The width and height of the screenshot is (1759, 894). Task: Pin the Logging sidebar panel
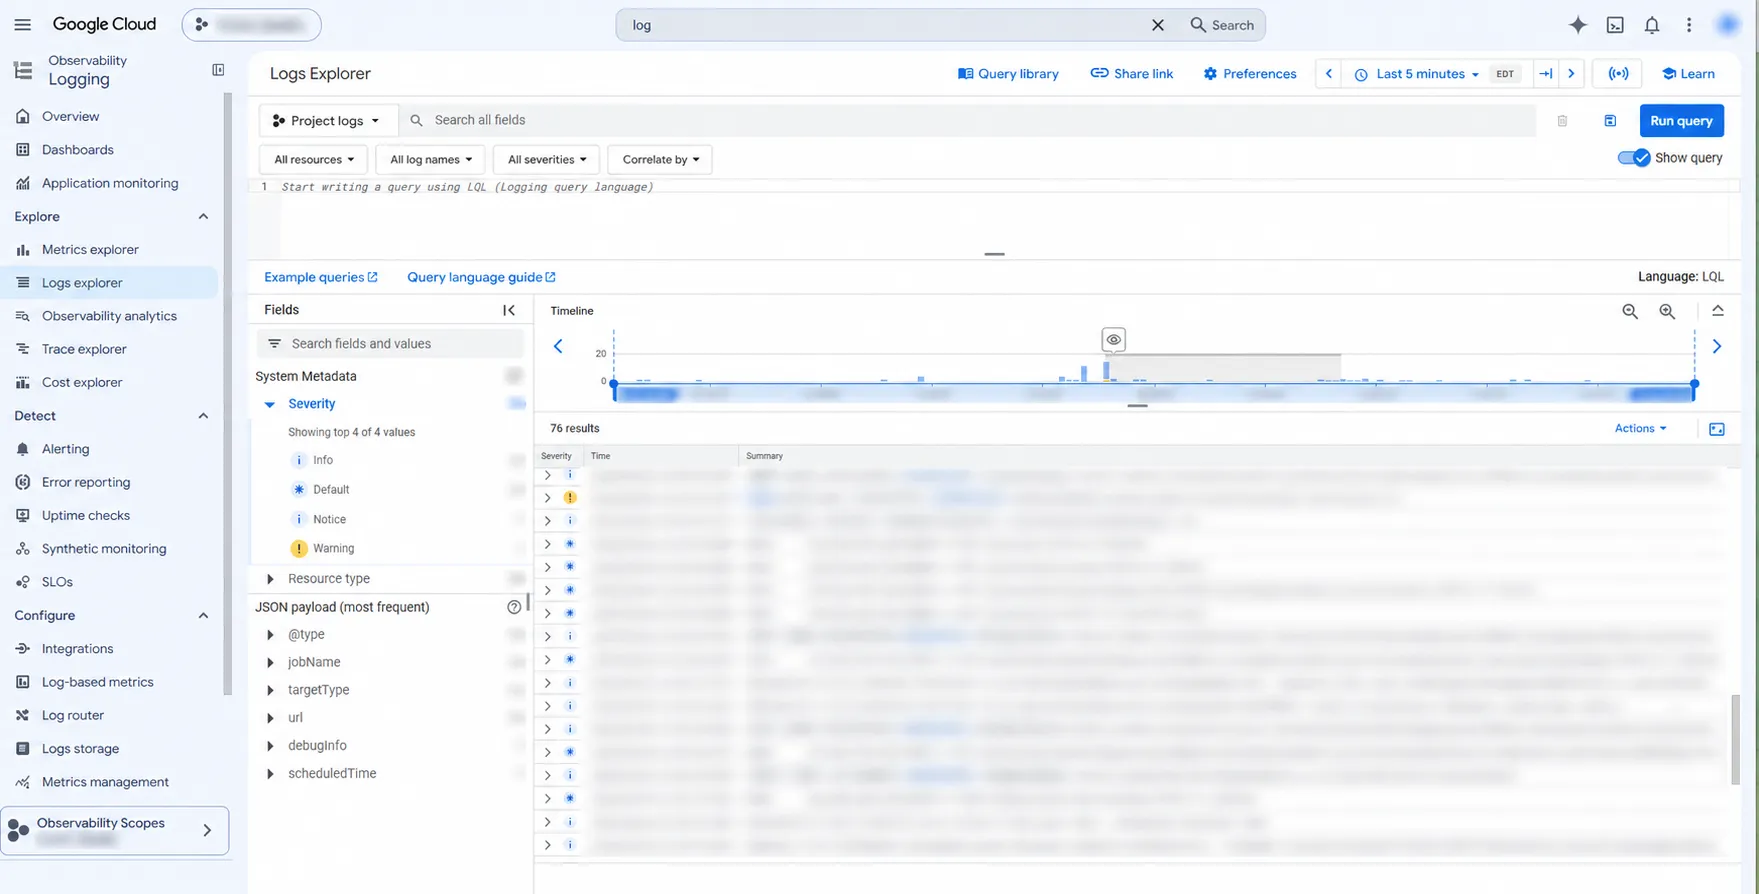(x=218, y=70)
